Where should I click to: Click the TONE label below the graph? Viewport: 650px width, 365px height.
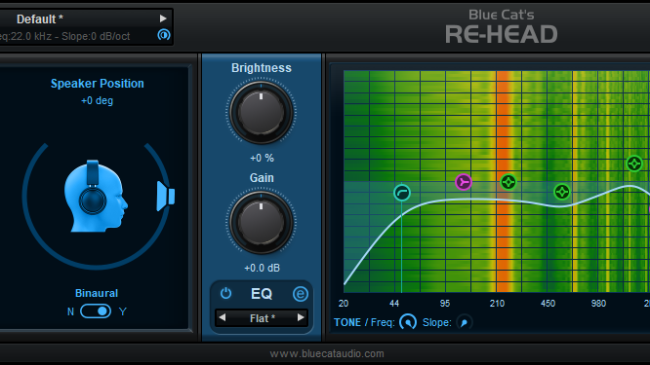pyautogui.click(x=347, y=322)
